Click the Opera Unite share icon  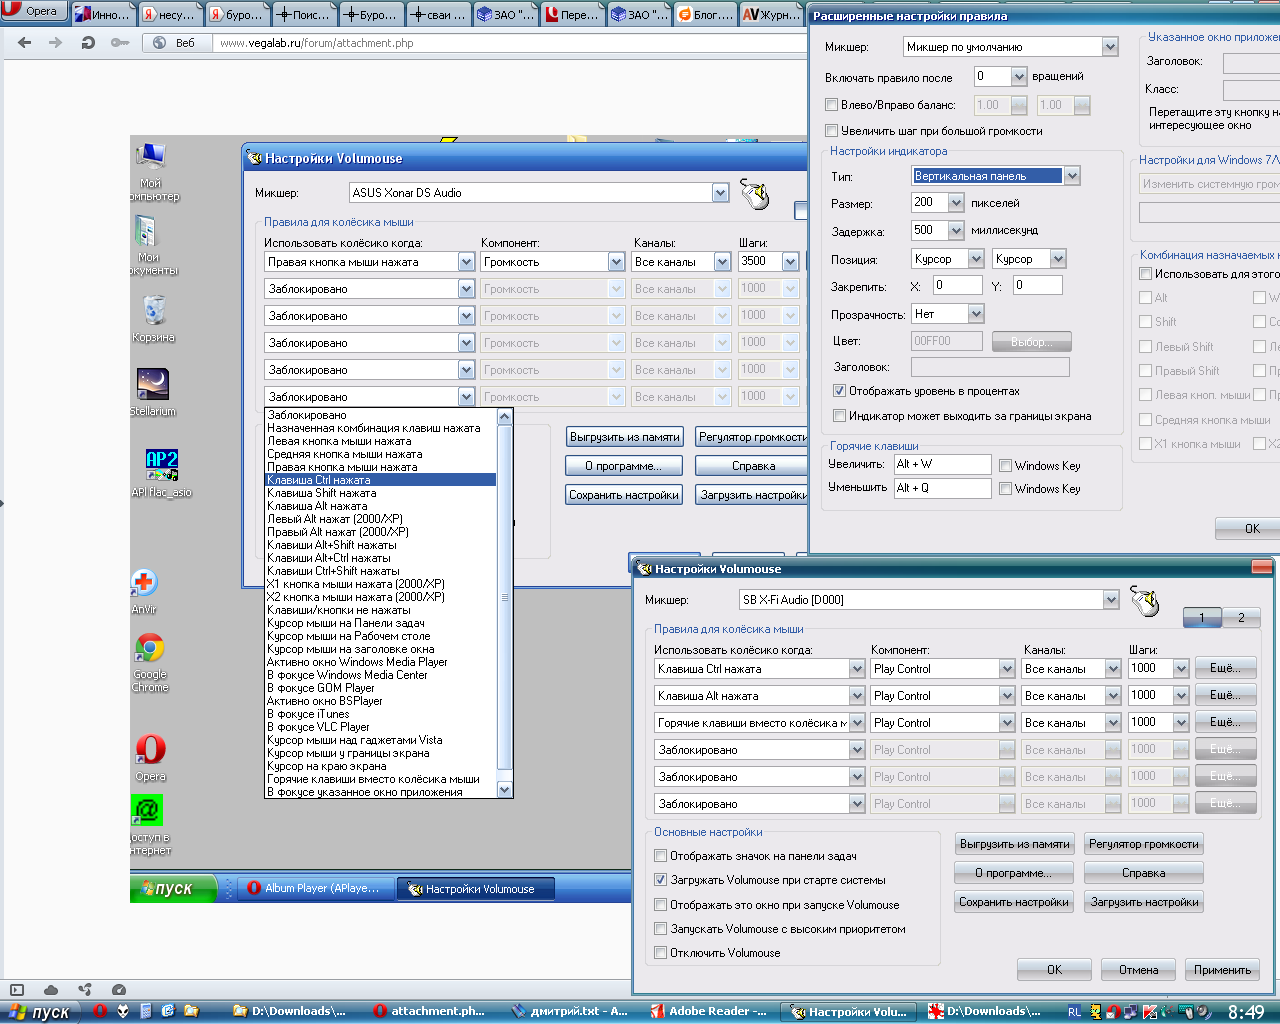[85, 990]
